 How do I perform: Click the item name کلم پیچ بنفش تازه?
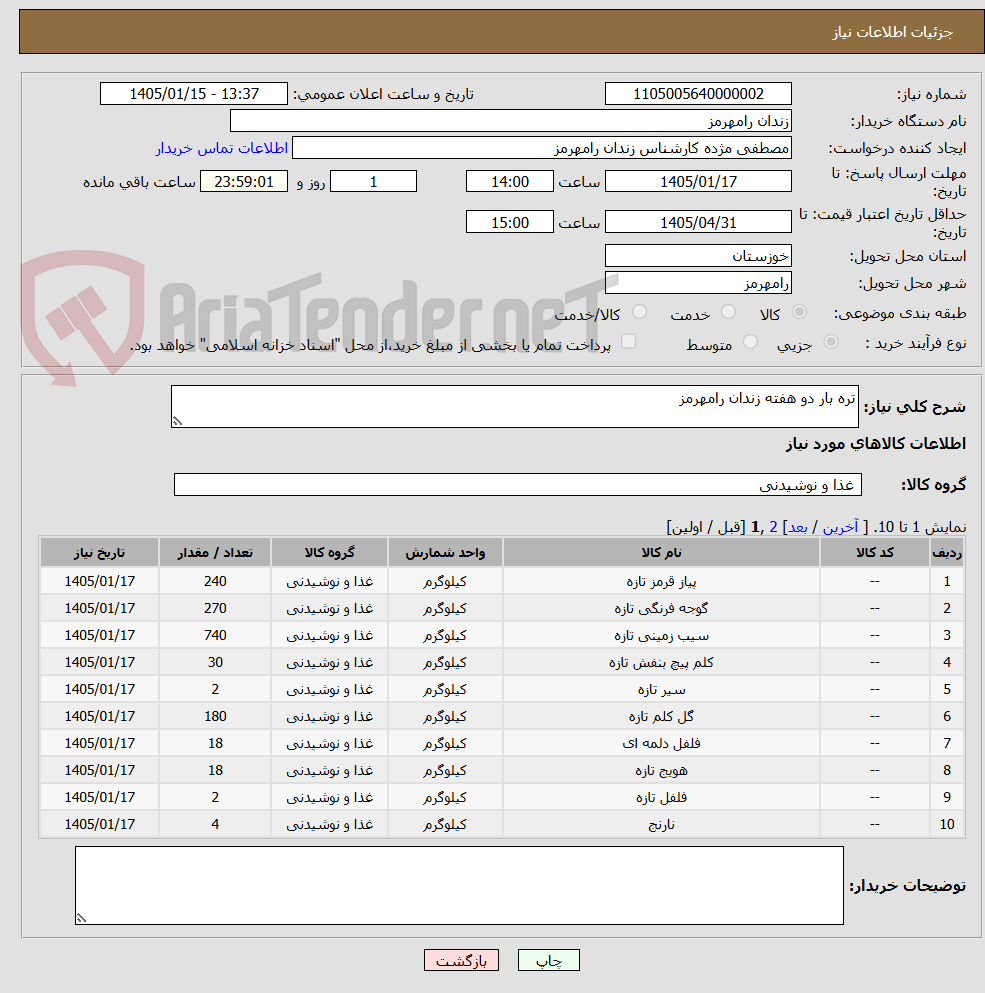(x=661, y=662)
